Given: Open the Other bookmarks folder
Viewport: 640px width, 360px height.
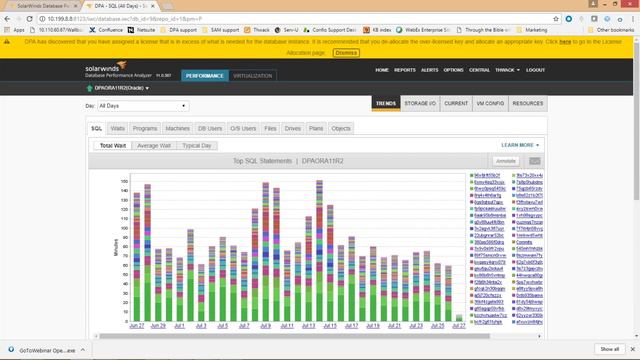Looking at the screenshot, I should 611,30.
